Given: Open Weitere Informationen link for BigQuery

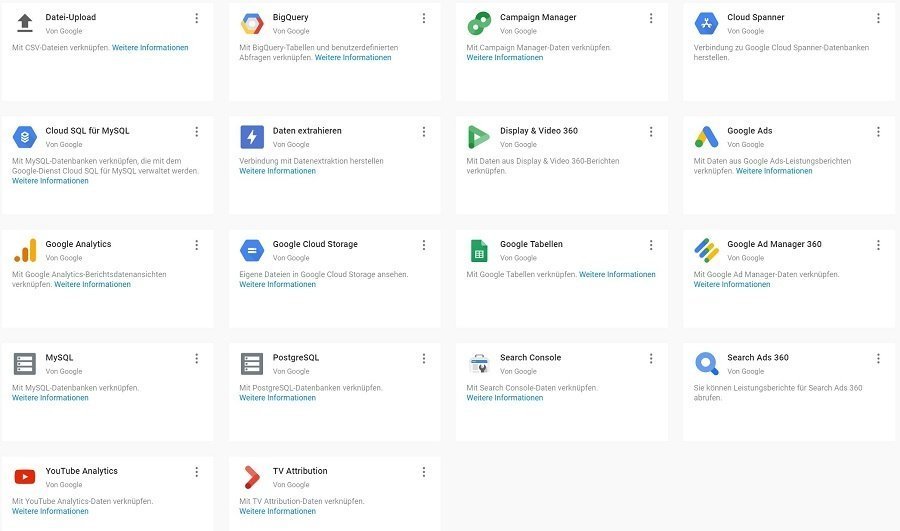Looking at the screenshot, I should tap(353, 57).
